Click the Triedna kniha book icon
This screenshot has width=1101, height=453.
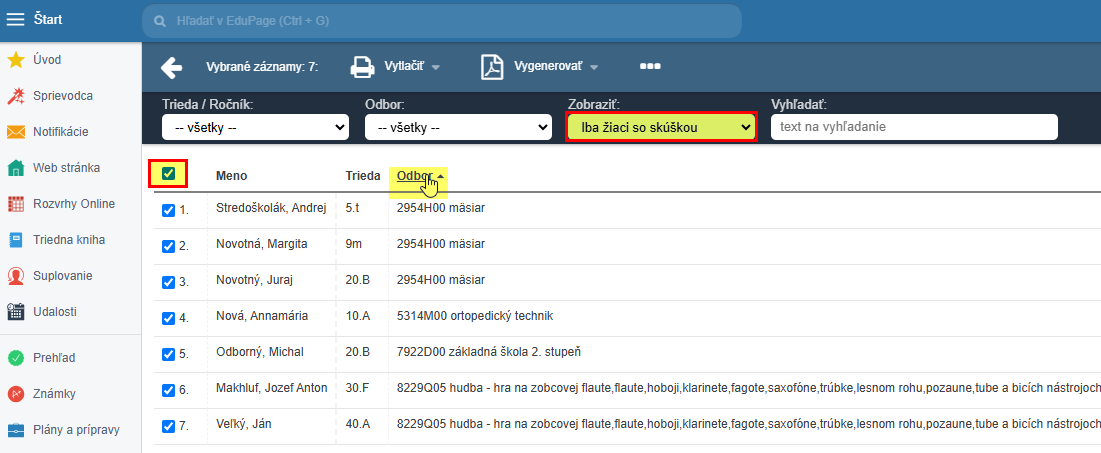15,239
